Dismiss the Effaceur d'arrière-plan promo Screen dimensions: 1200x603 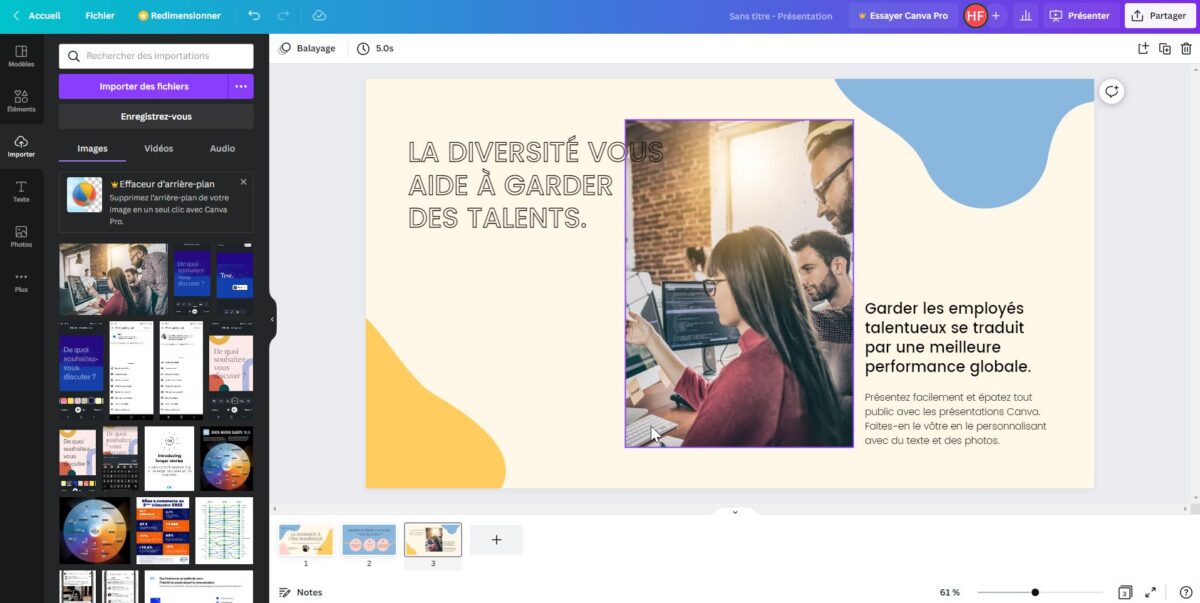click(x=243, y=181)
